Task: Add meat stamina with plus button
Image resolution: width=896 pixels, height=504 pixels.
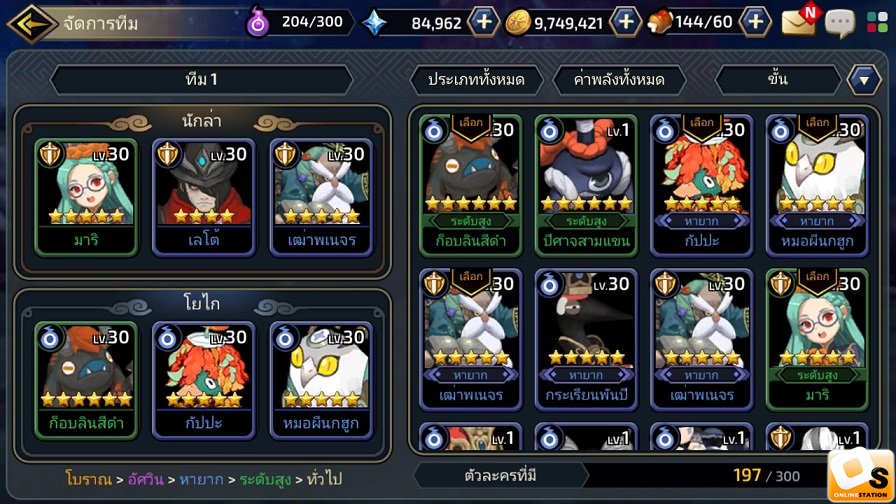Action: pyautogui.click(x=755, y=22)
